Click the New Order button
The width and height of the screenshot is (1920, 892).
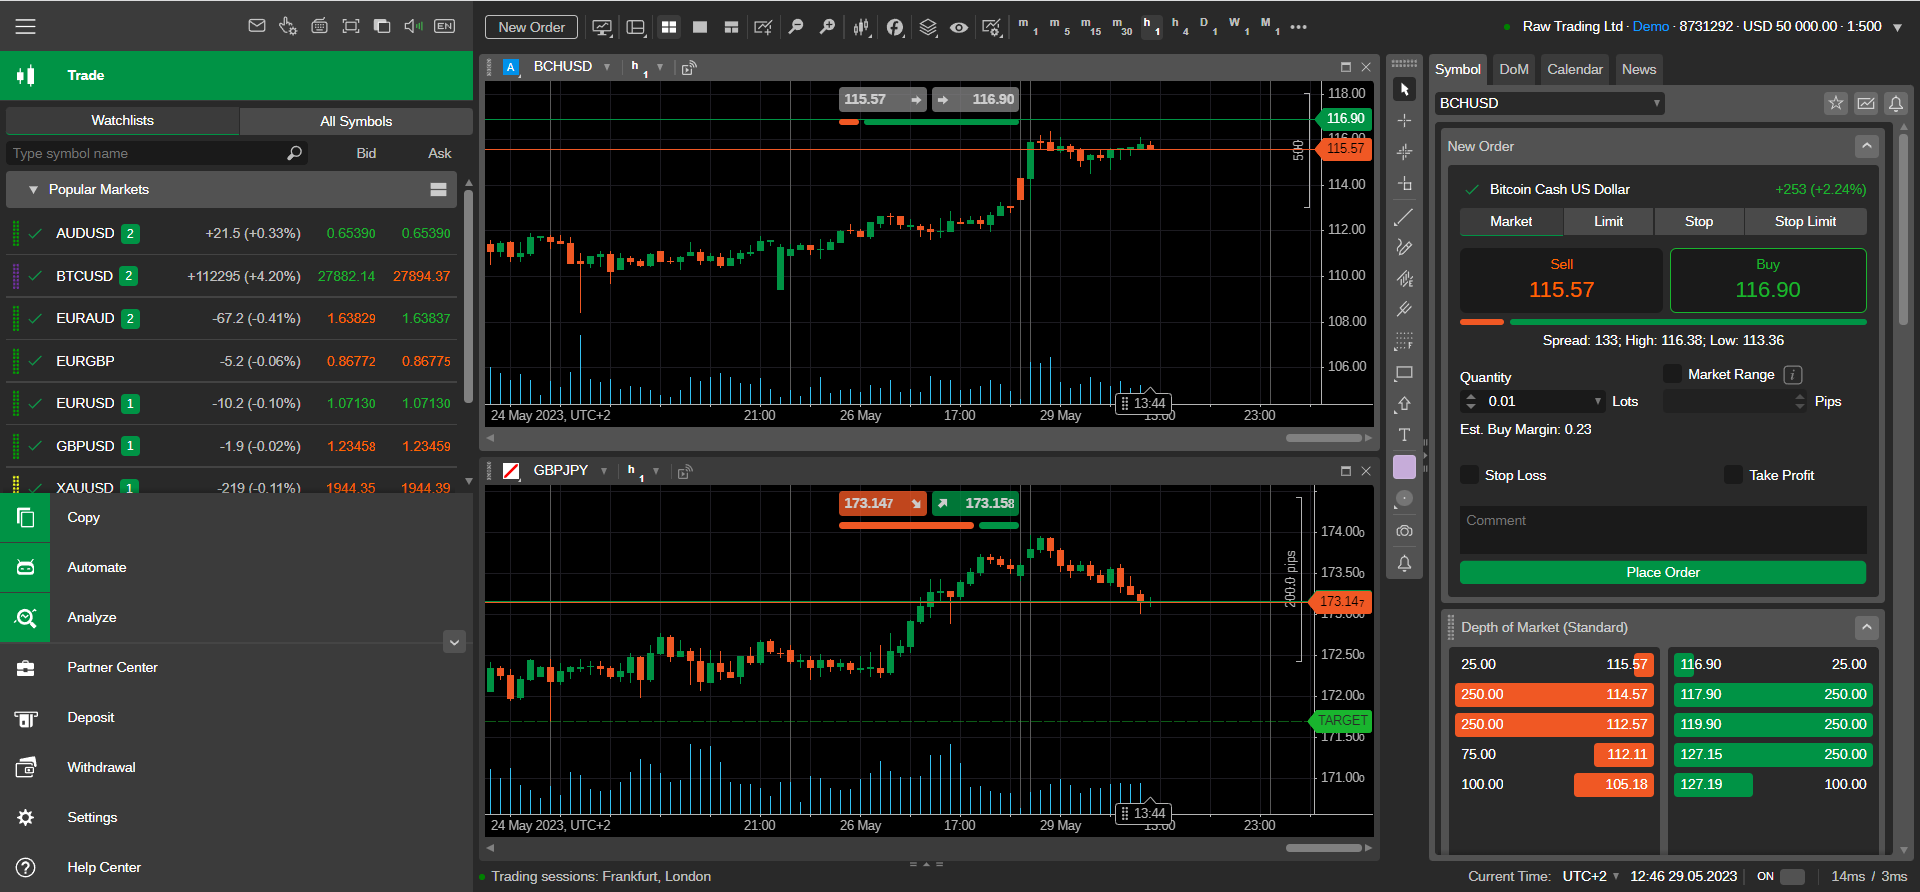coord(531,27)
